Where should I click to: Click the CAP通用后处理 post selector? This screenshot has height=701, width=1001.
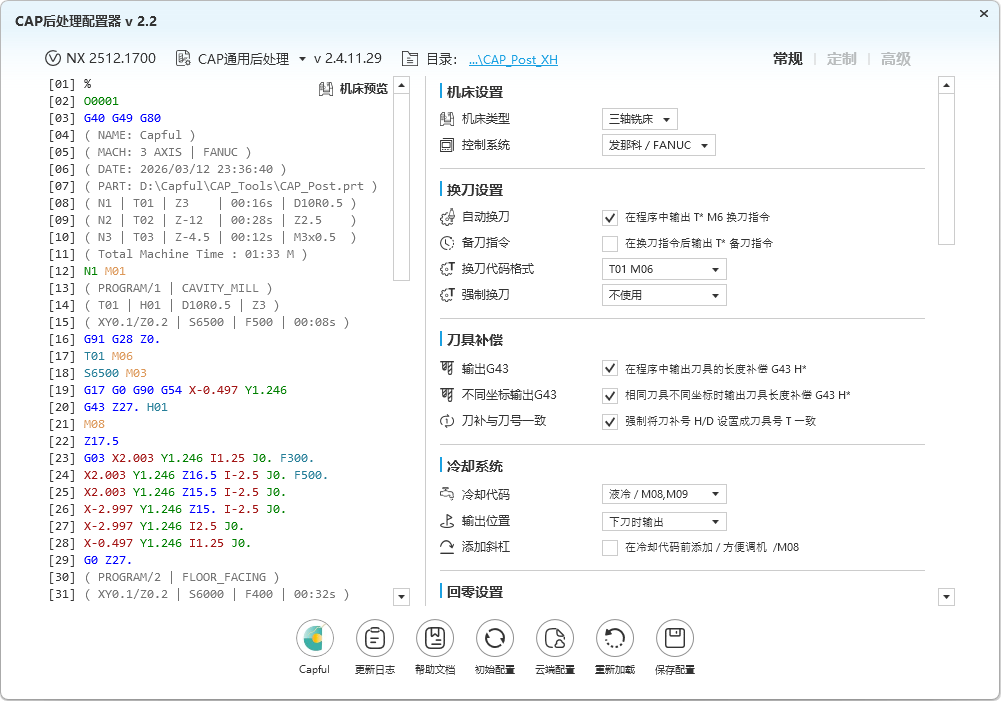click(x=241, y=59)
